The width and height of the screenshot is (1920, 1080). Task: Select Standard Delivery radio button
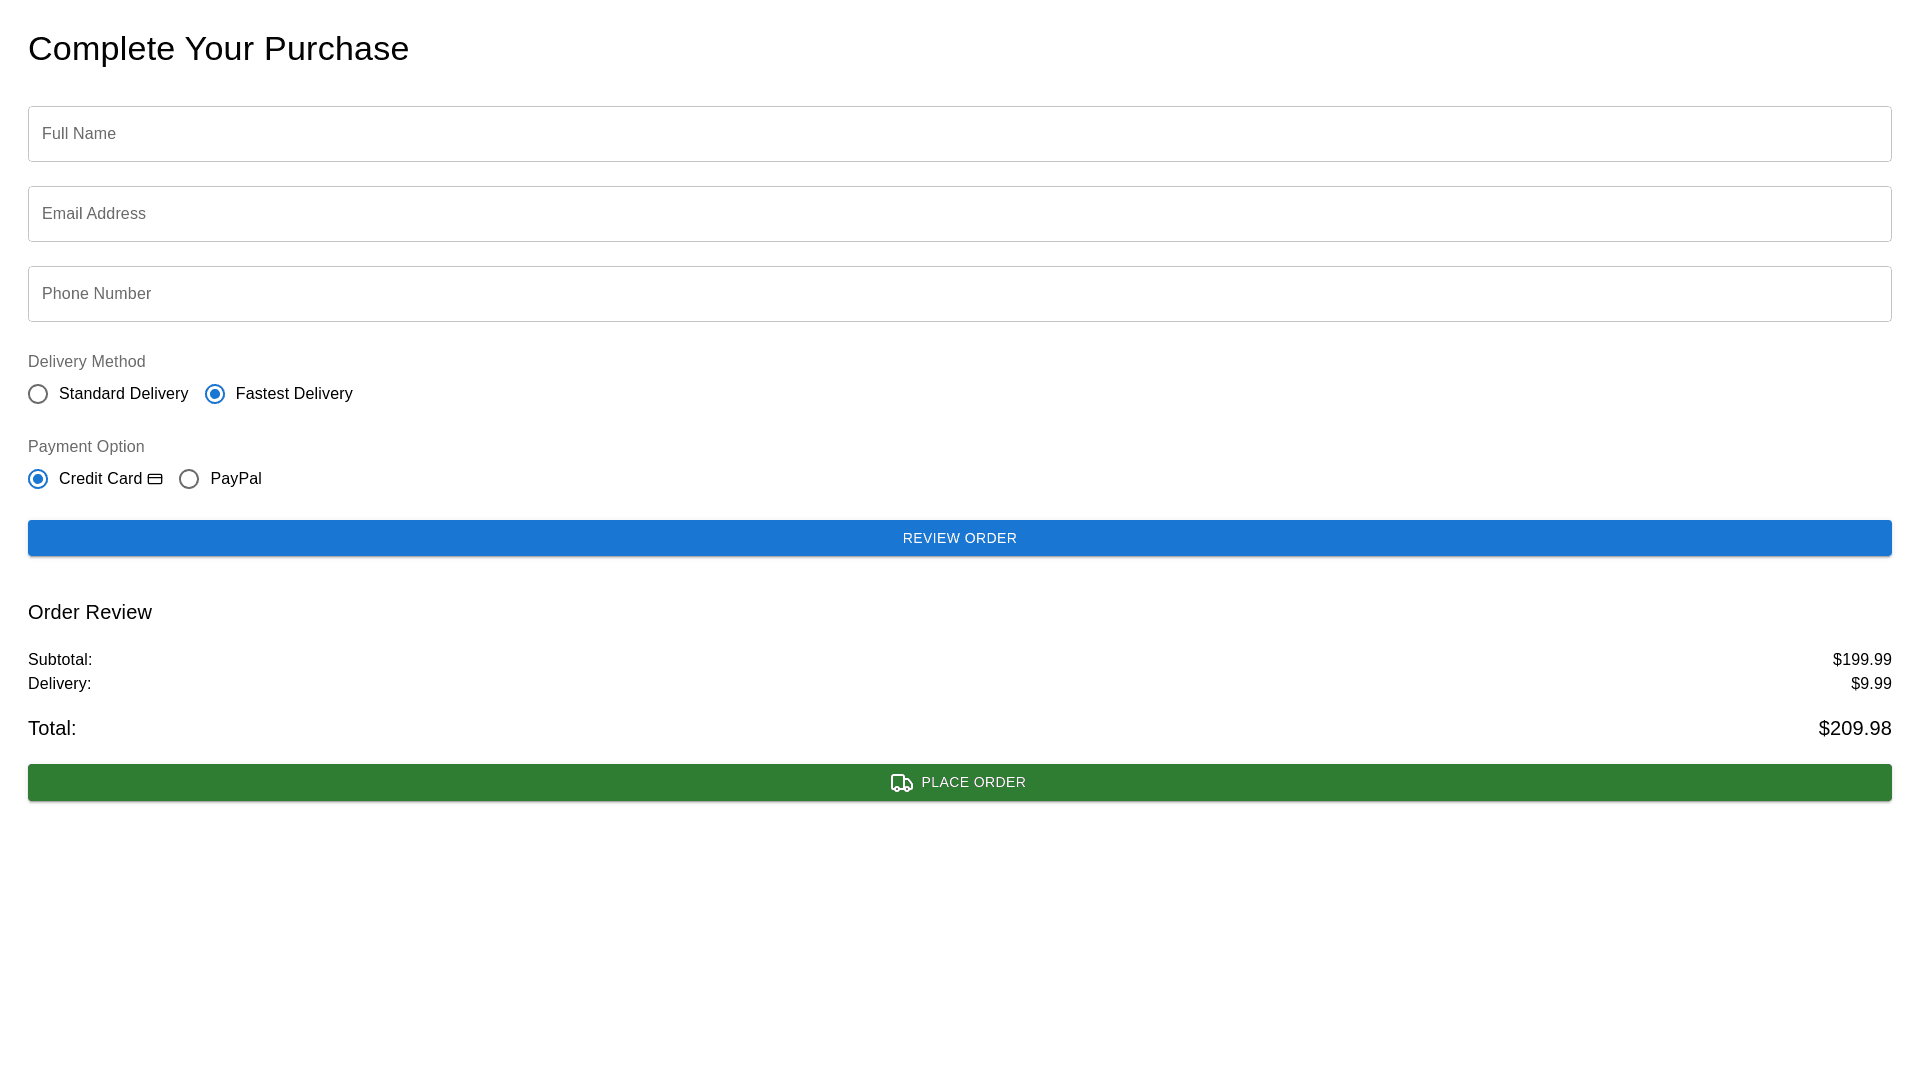point(38,394)
